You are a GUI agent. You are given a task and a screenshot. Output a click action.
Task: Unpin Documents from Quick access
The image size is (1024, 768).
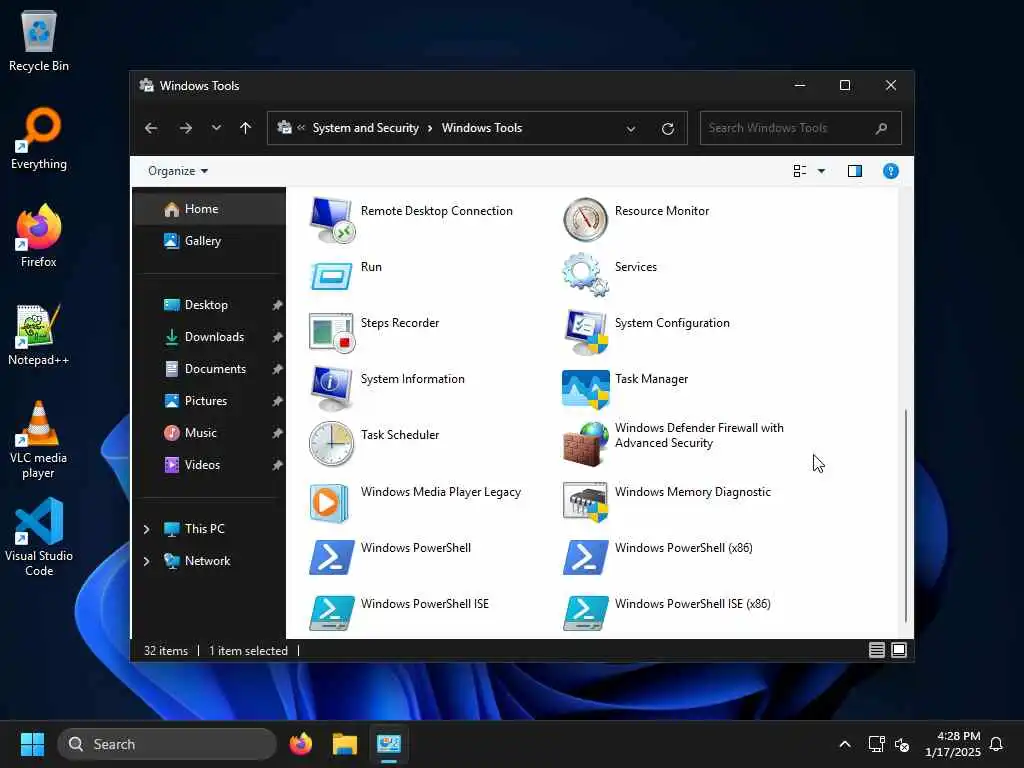click(277, 369)
